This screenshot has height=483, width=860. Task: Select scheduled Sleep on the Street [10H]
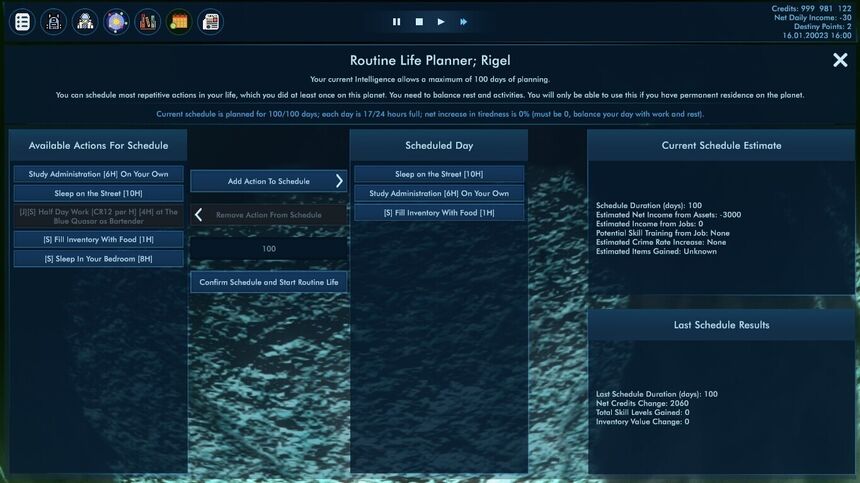pos(439,174)
